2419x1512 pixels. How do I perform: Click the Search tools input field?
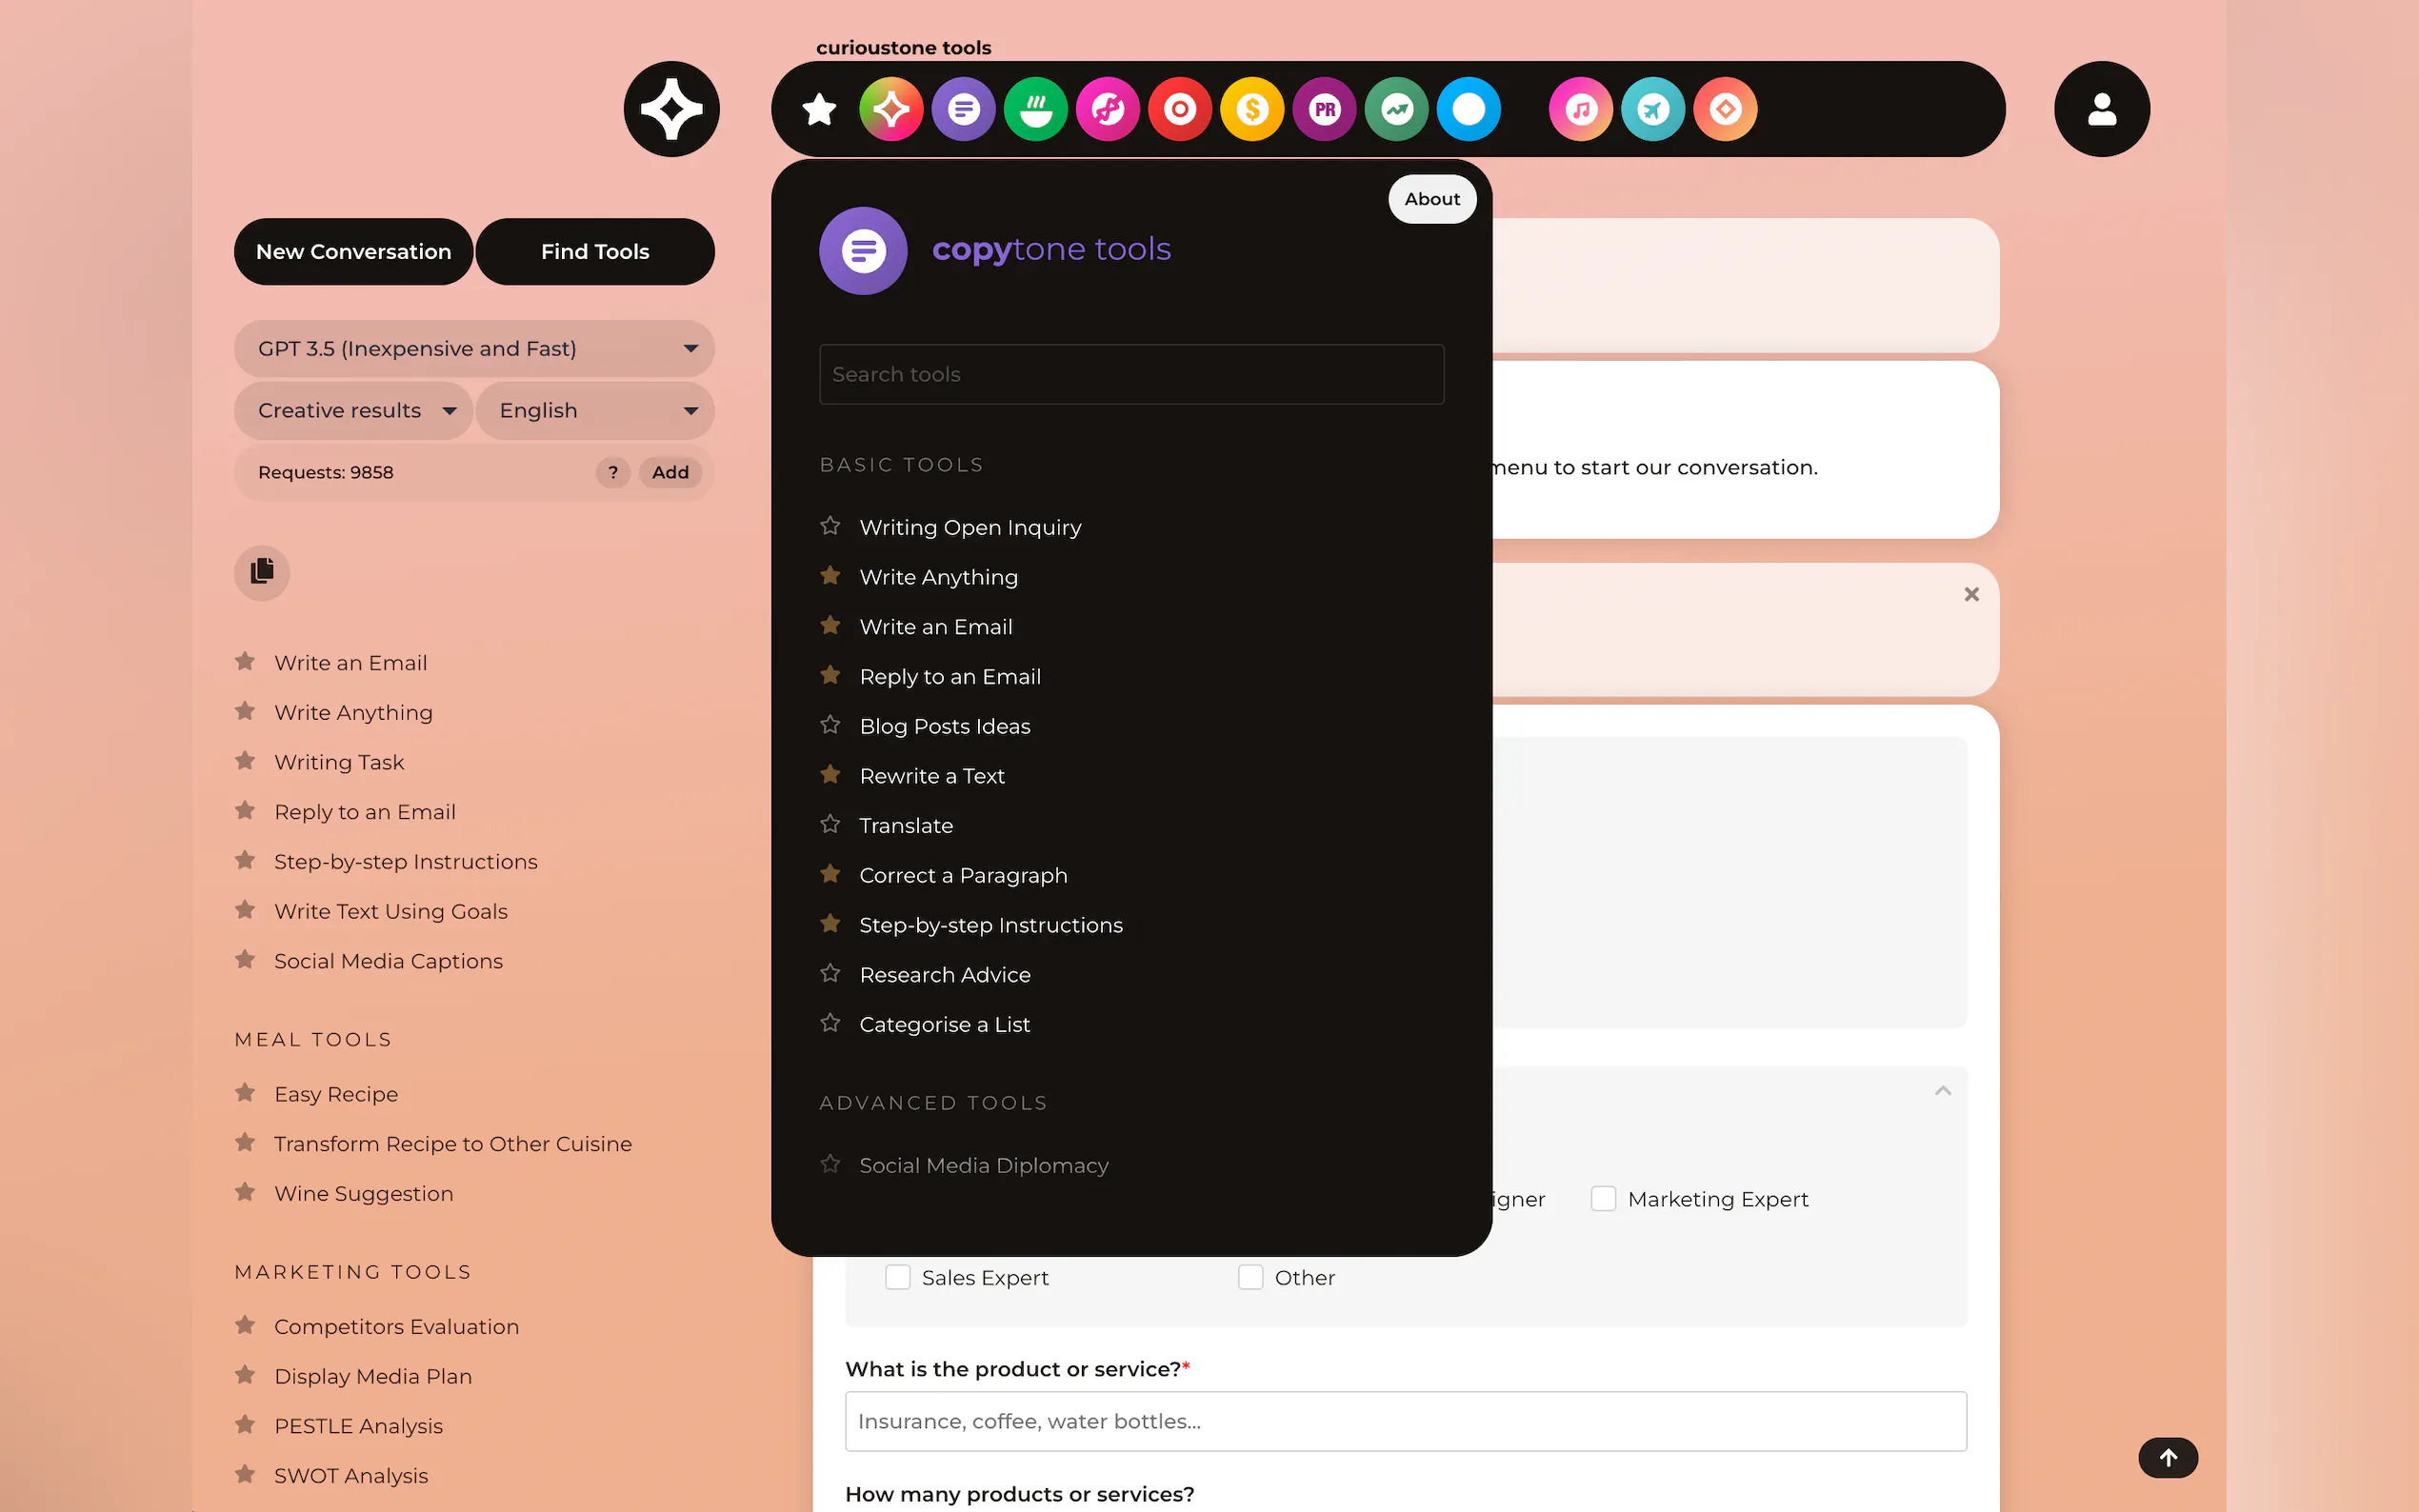[x=1131, y=374]
